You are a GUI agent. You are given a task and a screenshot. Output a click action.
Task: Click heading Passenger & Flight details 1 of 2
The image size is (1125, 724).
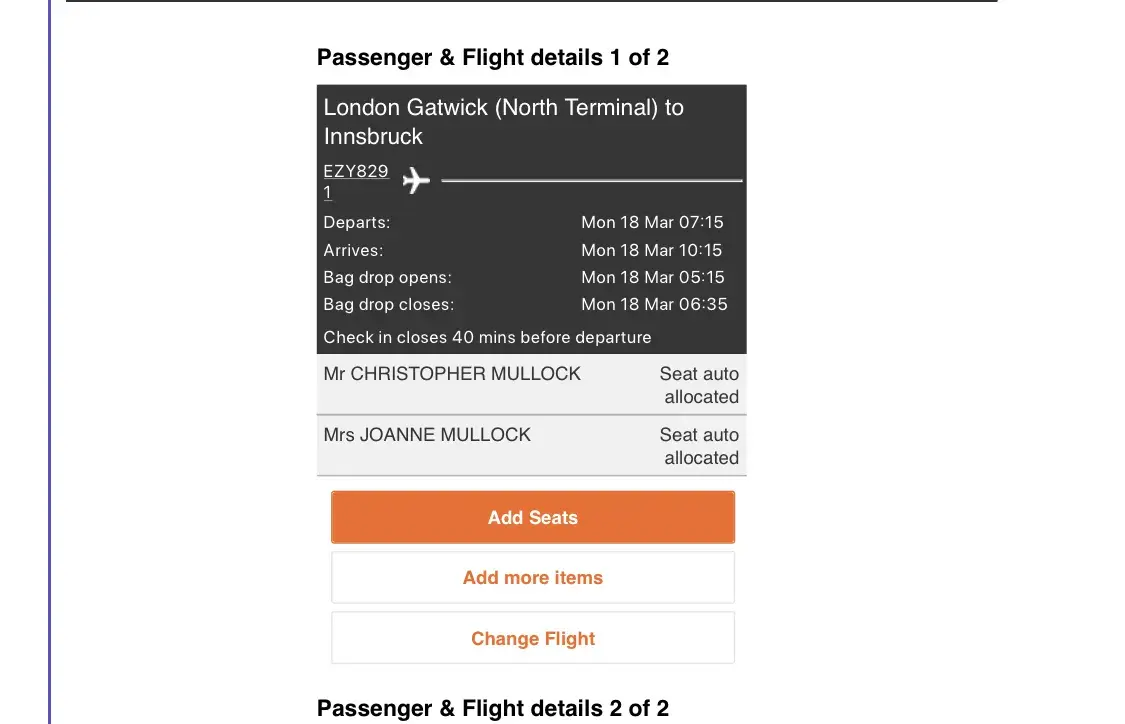point(492,58)
